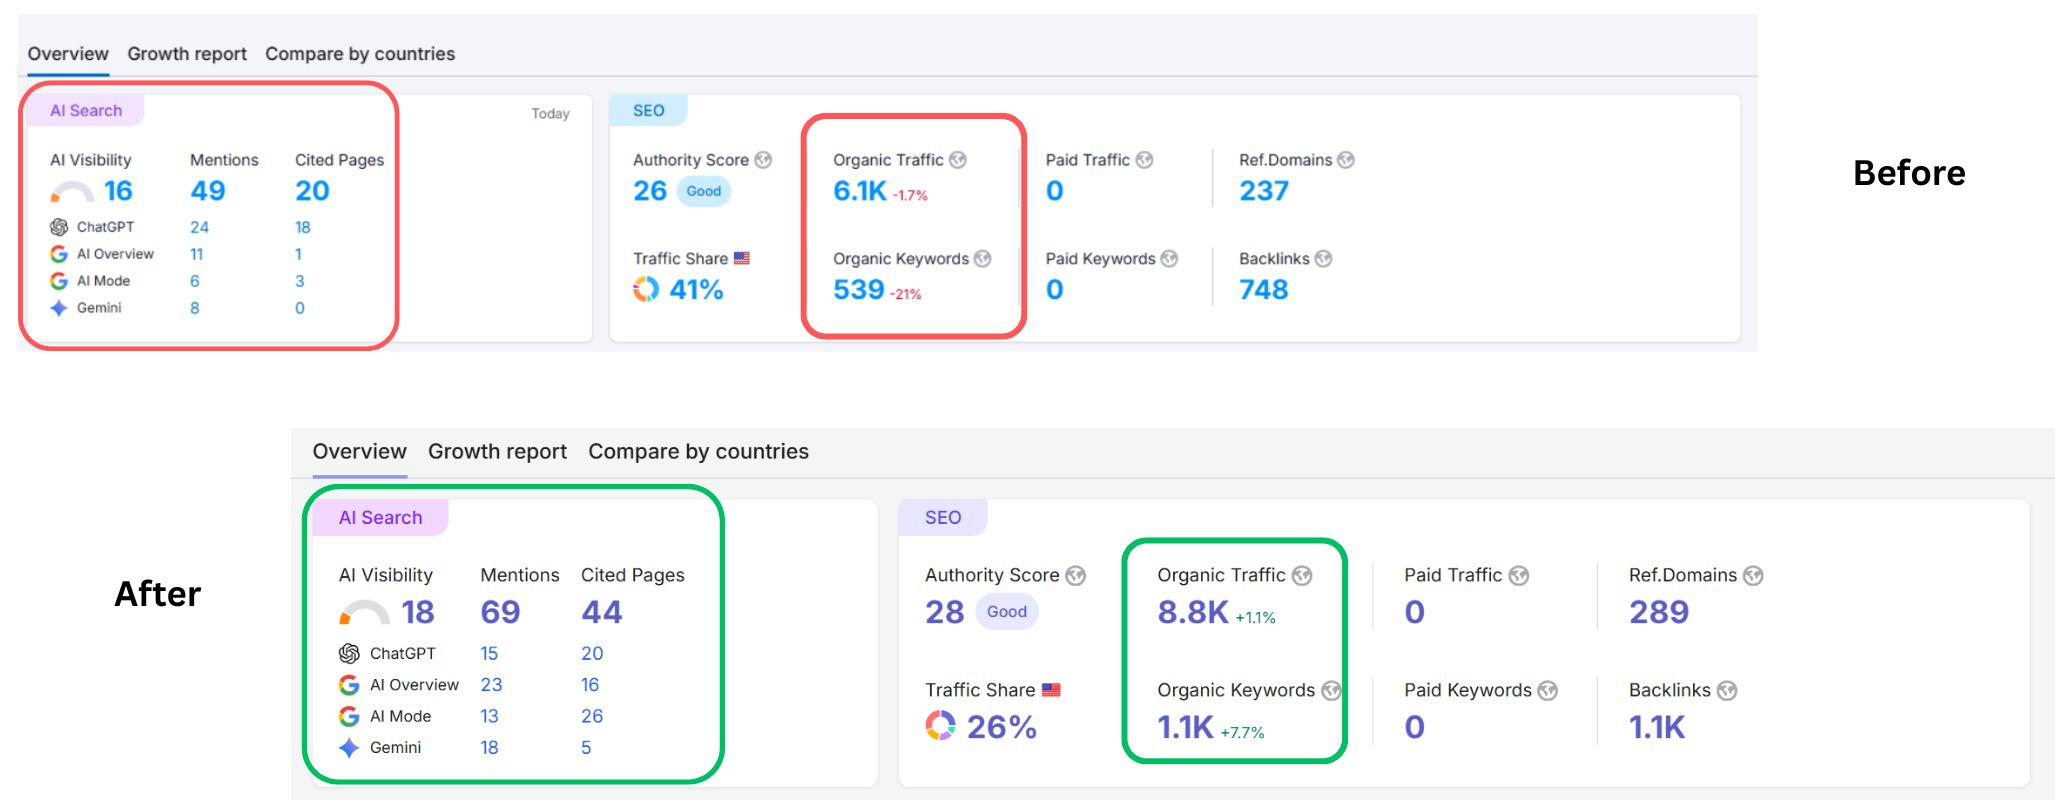
Task: Click the AI Search label in Before panel
Action: (x=86, y=110)
